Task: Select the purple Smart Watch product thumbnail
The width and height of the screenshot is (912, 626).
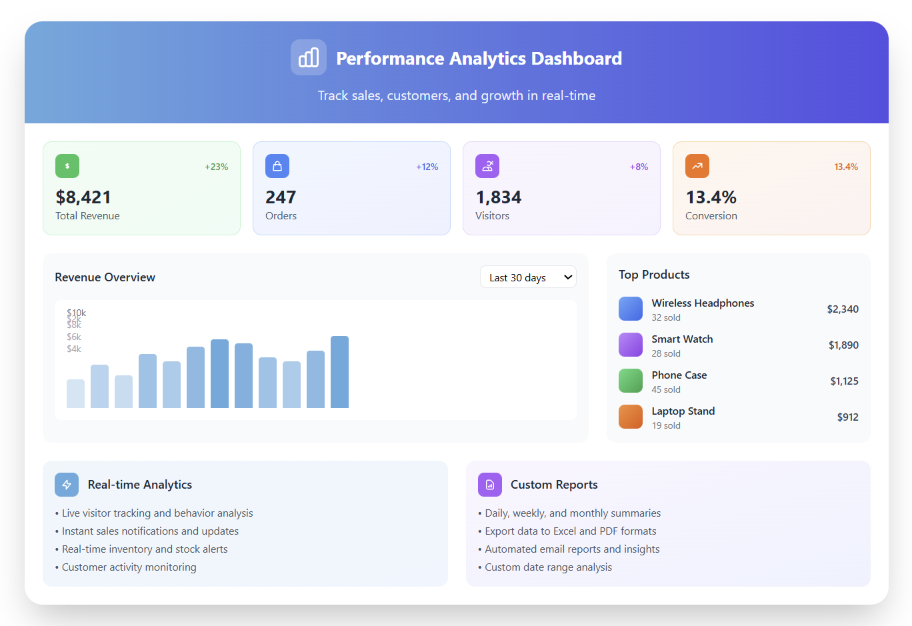Action: tap(630, 345)
